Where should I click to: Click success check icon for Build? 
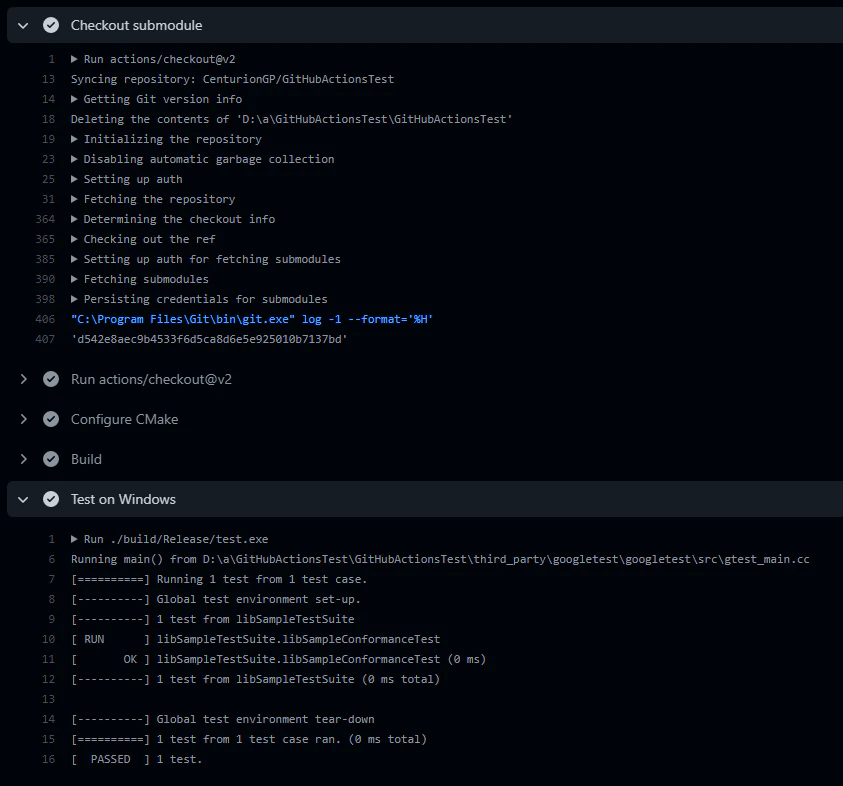(51, 459)
